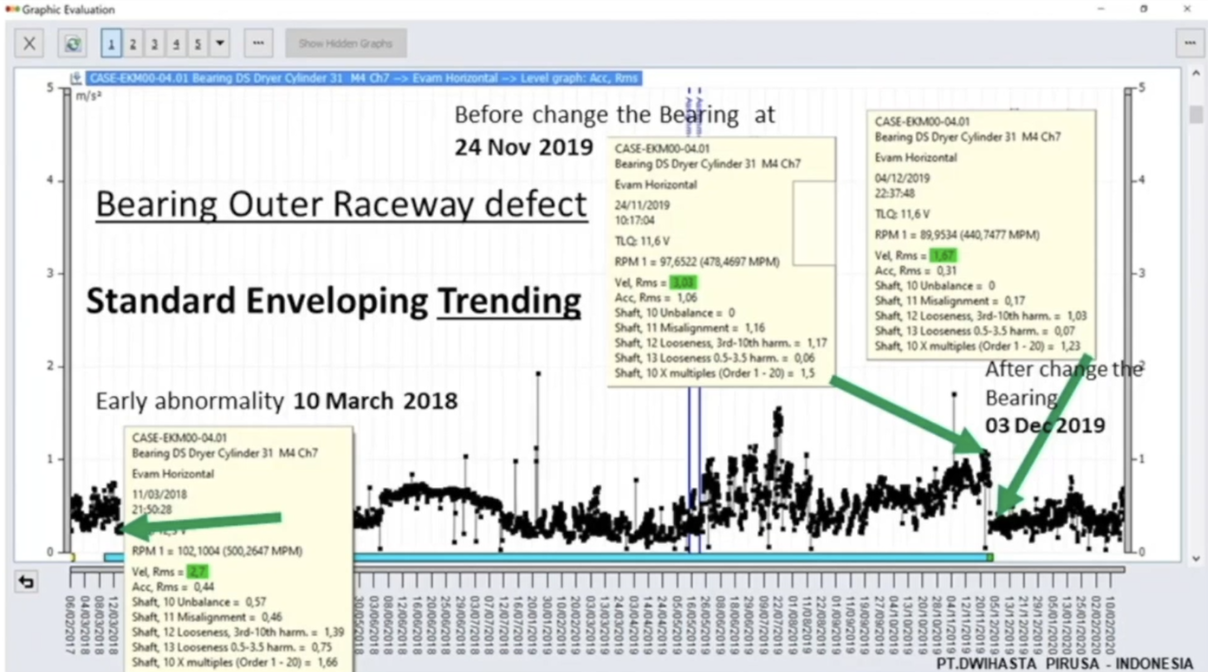
Task: Click the right y-axis range slider bar
Action: (1129, 320)
